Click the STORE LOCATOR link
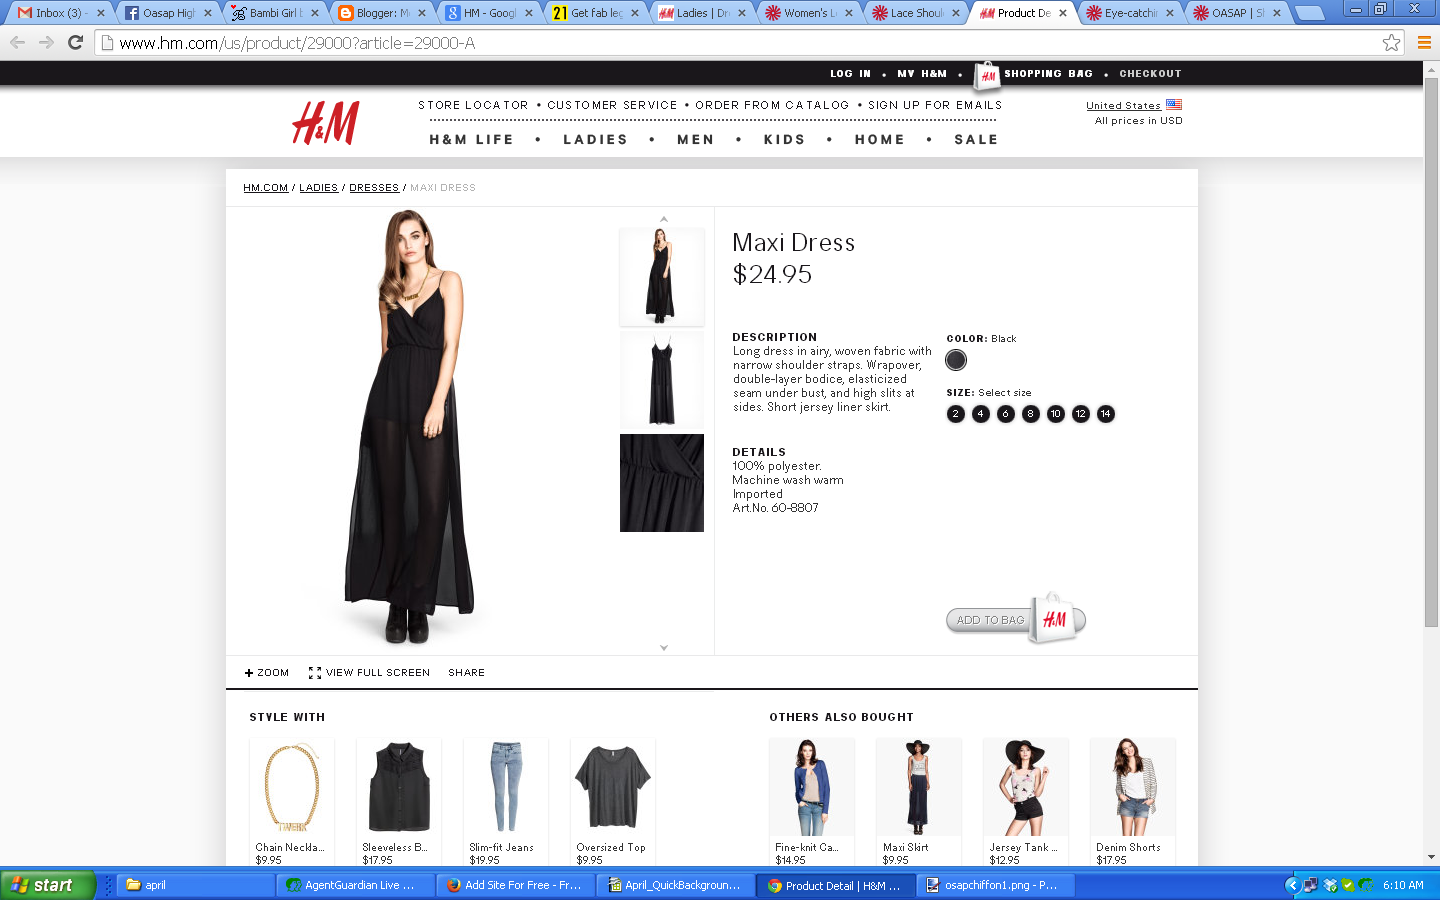The width and height of the screenshot is (1440, 900). [473, 105]
